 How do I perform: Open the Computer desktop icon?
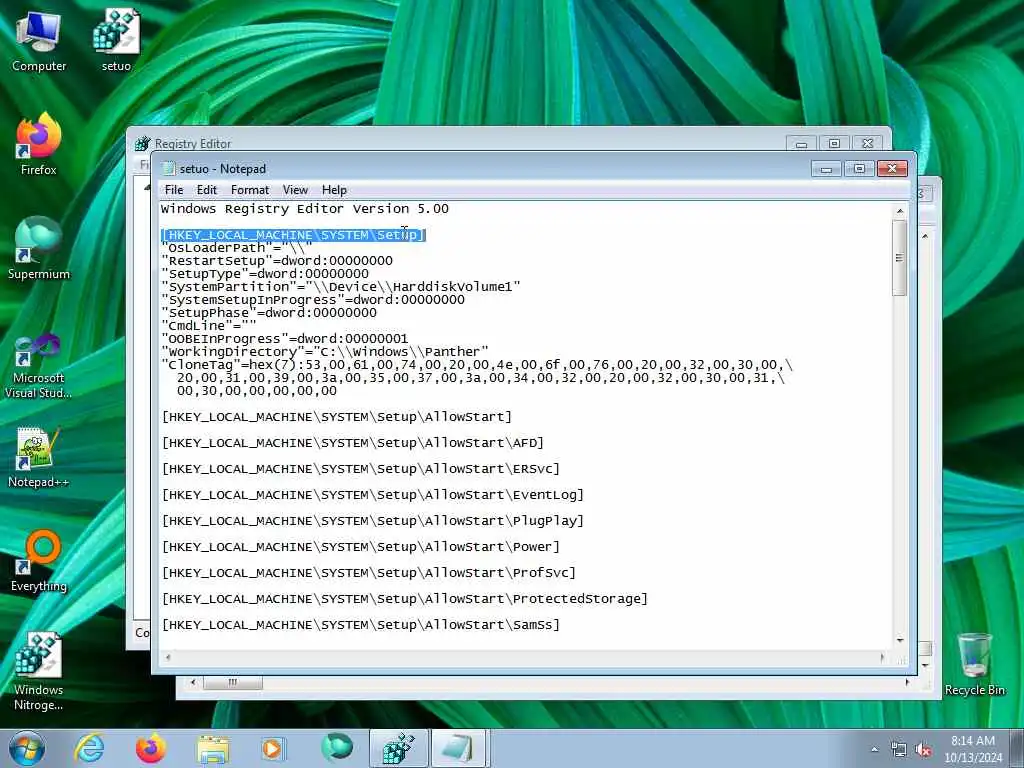click(x=39, y=41)
